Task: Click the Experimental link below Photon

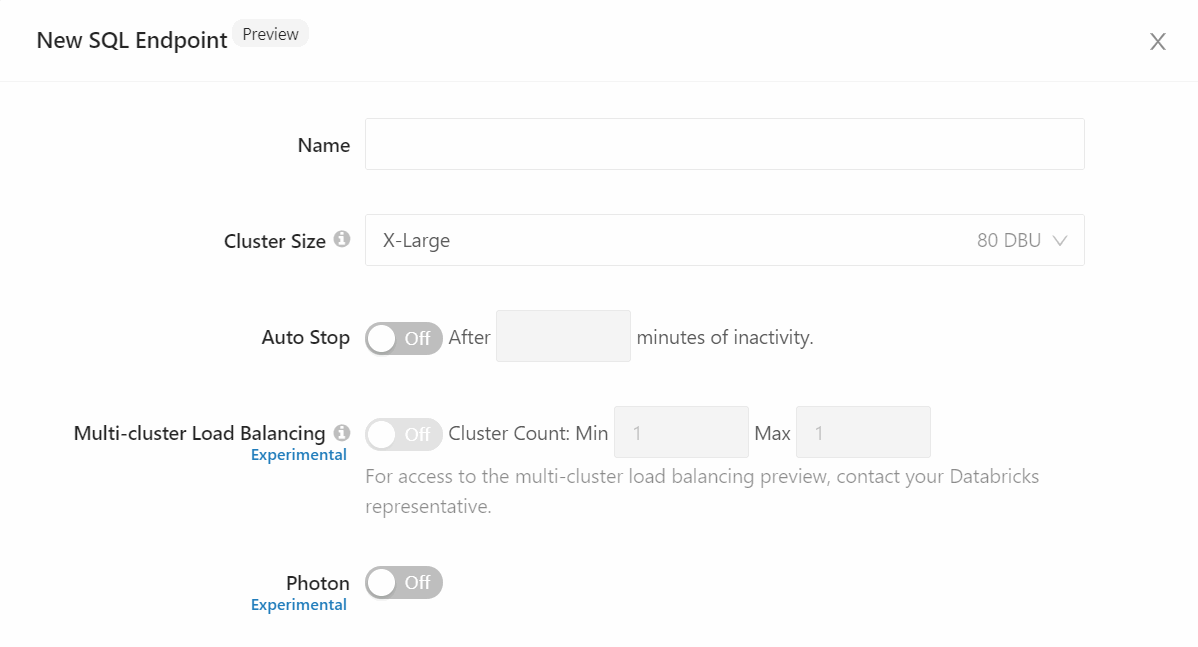Action: (x=298, y=604)
